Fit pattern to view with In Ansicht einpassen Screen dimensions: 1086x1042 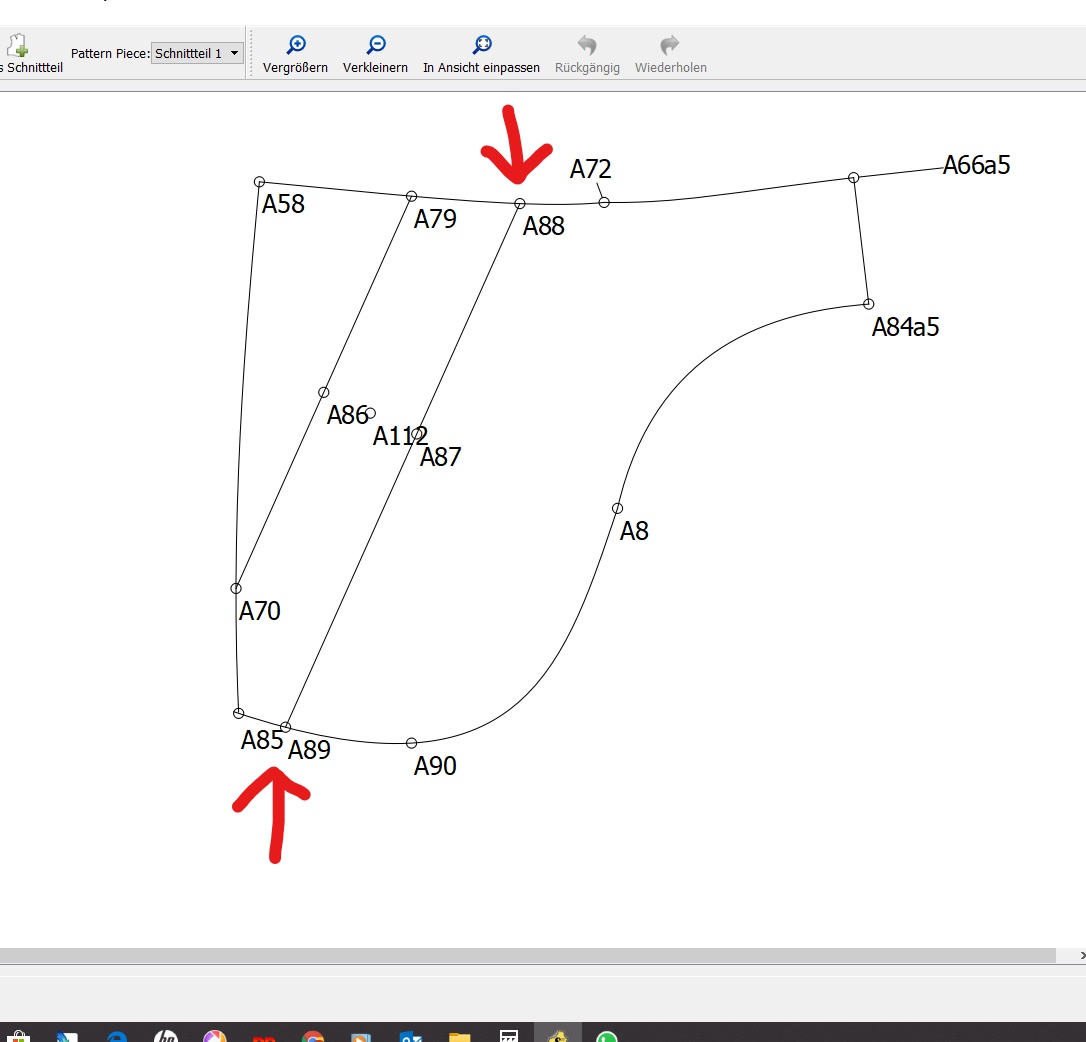481,46
